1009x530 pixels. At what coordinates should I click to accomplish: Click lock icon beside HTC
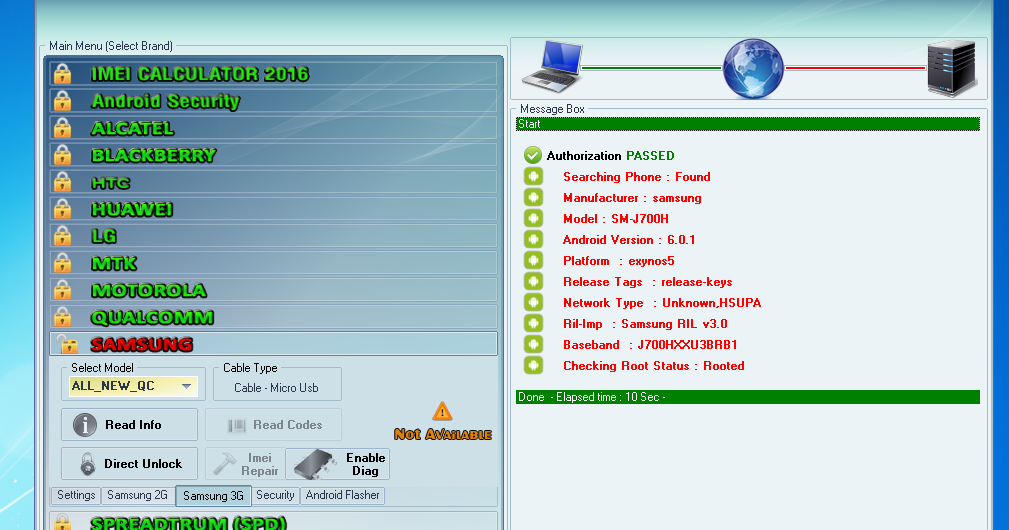pyautogui.click(x=62, y=182)
